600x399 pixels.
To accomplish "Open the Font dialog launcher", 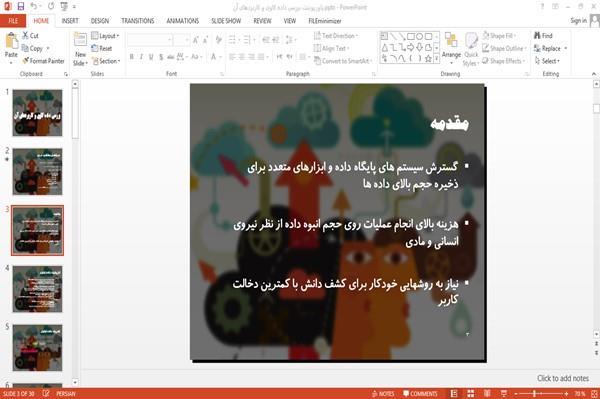I will (222, 74).
